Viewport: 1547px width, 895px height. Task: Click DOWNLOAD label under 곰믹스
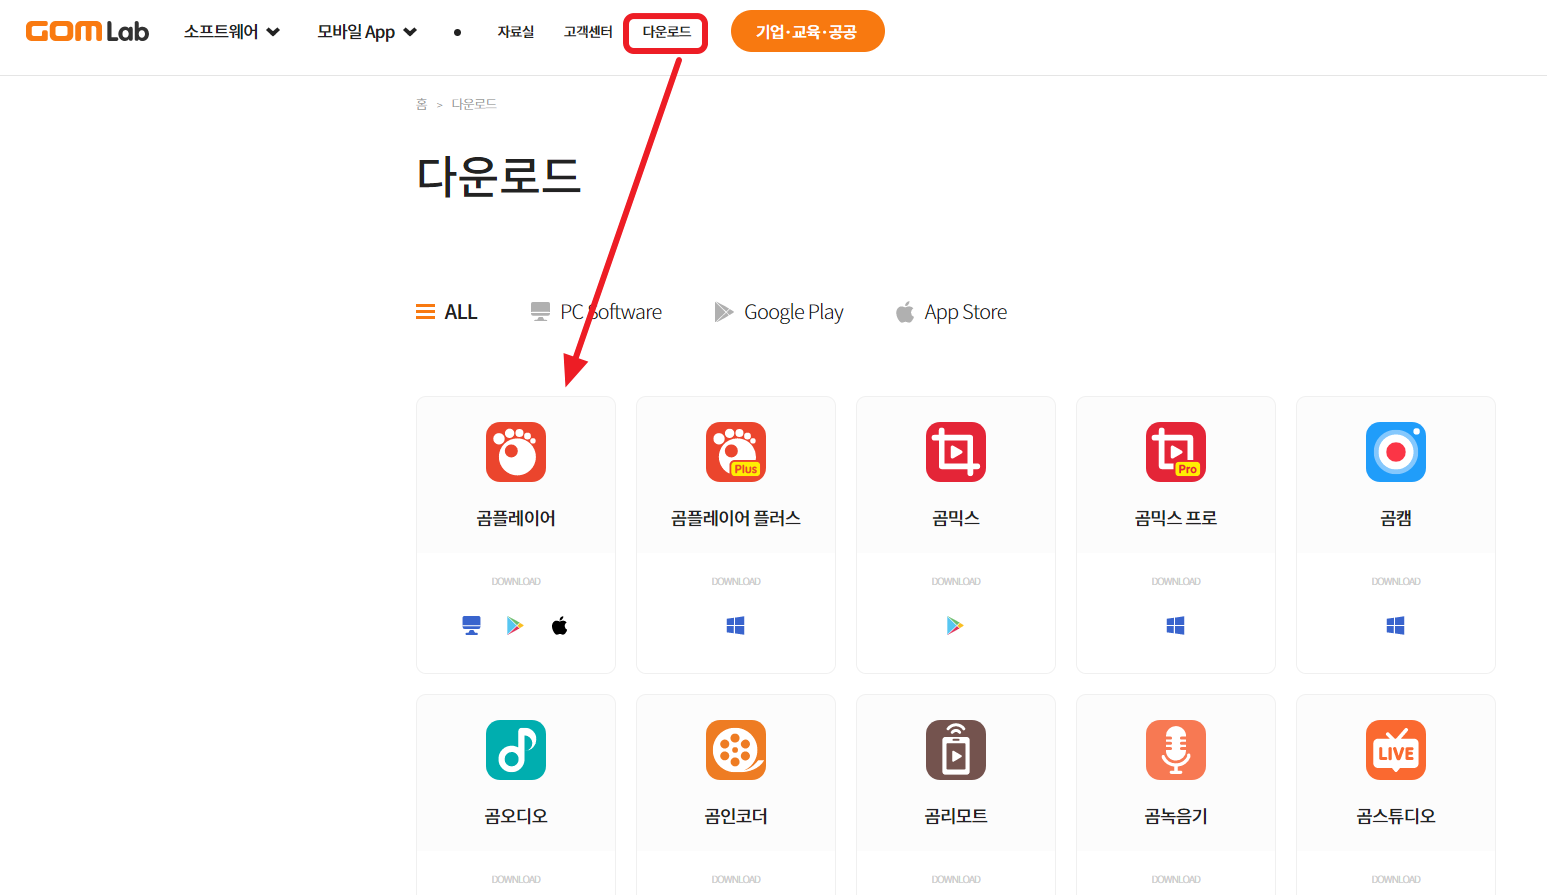tap(956, 581)
